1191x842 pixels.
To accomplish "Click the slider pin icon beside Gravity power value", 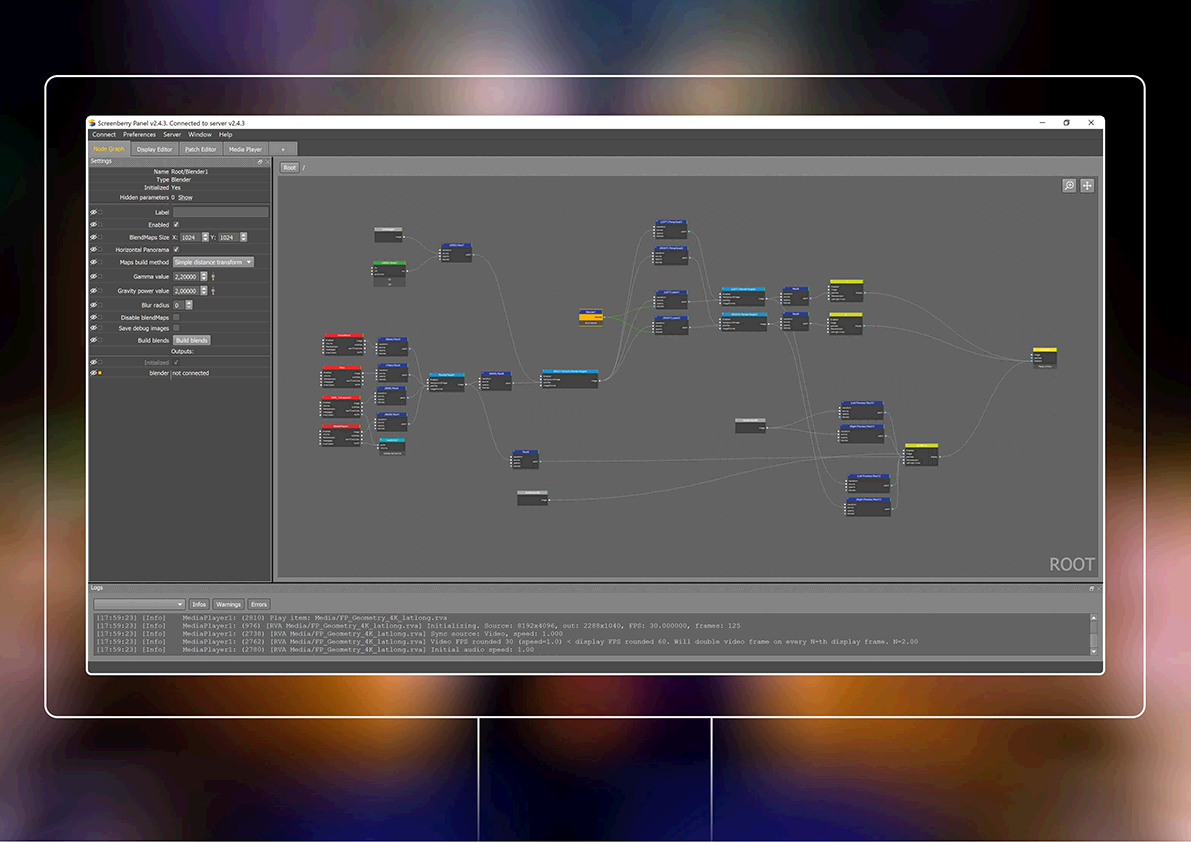I will click(x=213, y=291).
